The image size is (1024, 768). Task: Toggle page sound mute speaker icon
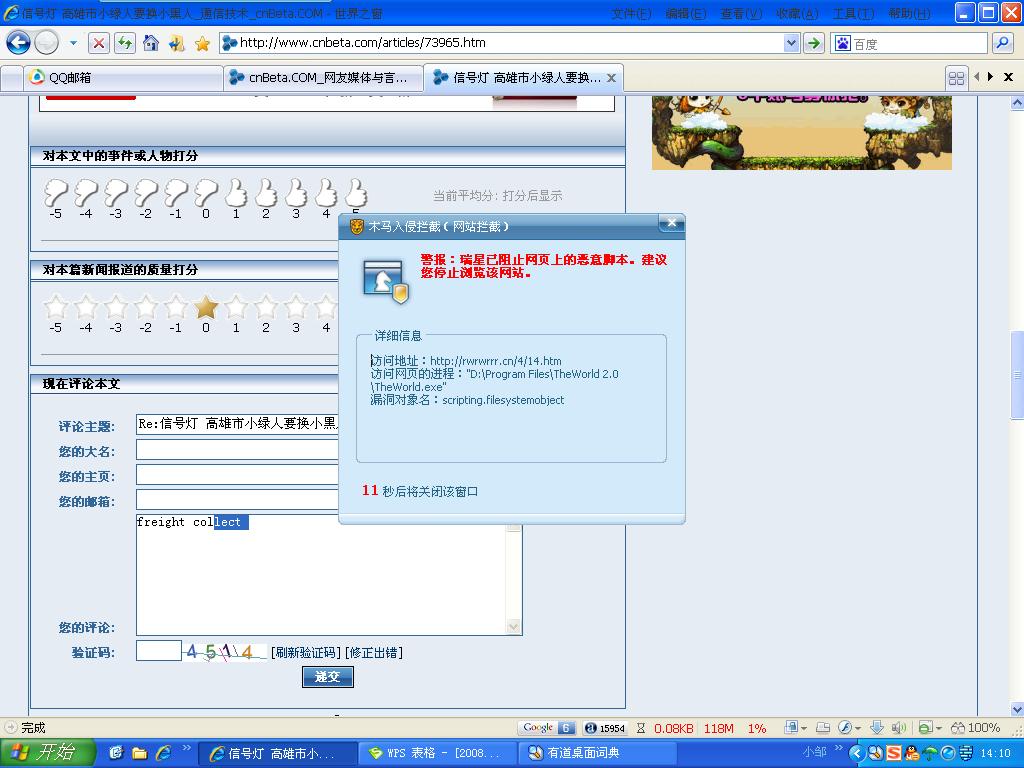tap(899, 727)
